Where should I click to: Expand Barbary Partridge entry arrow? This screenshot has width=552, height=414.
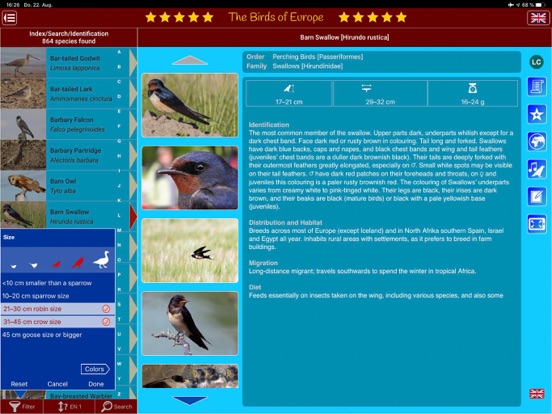click(x=133, y=155)
